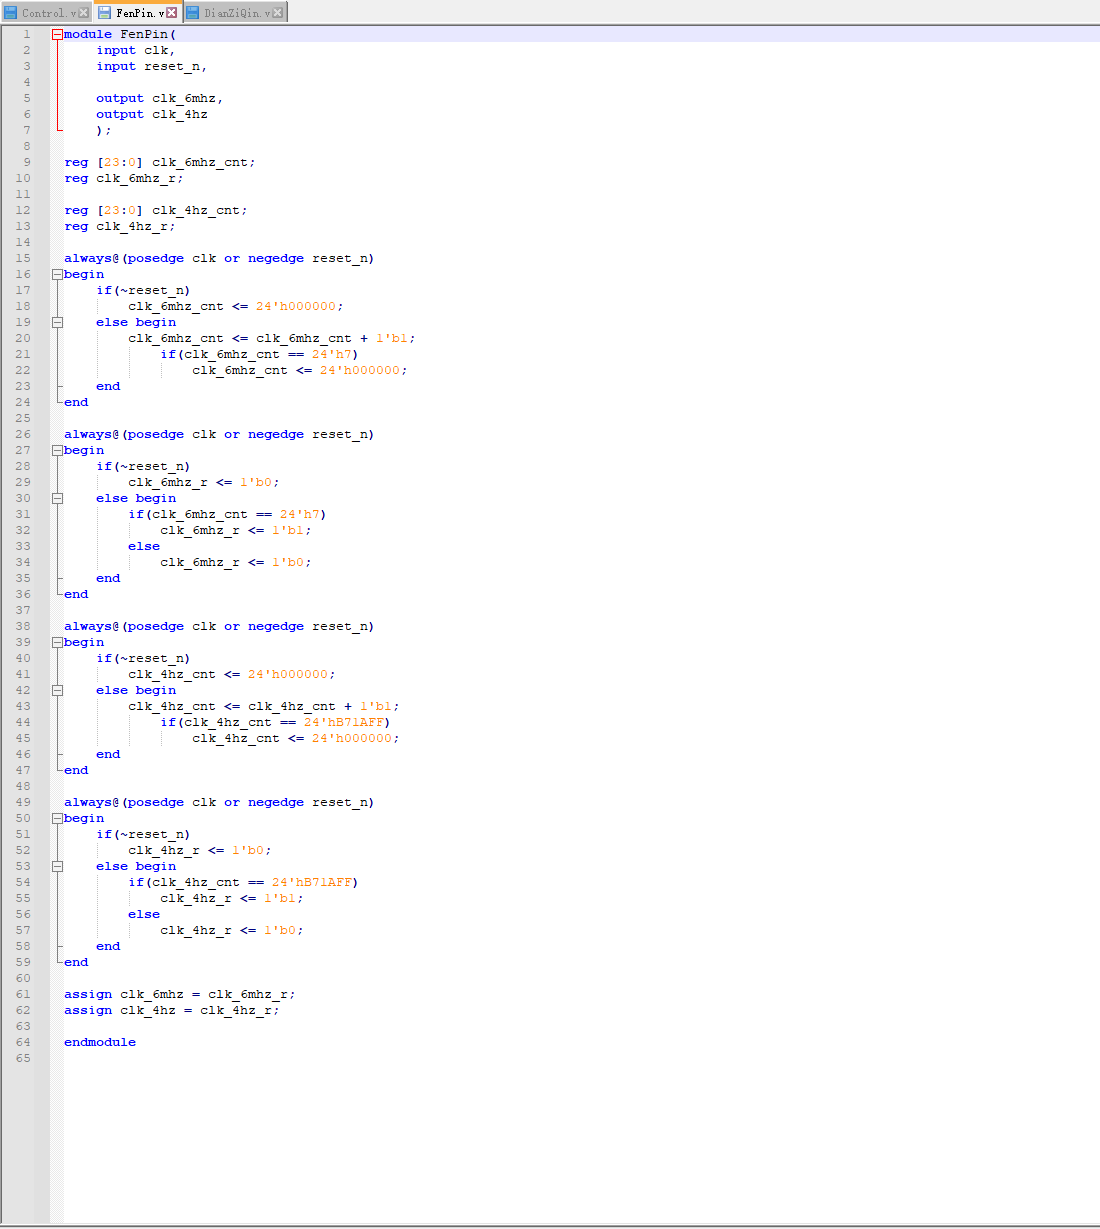Close the FenPin.v tab
Viewport: 1100px width, 1229px height.
172,13
